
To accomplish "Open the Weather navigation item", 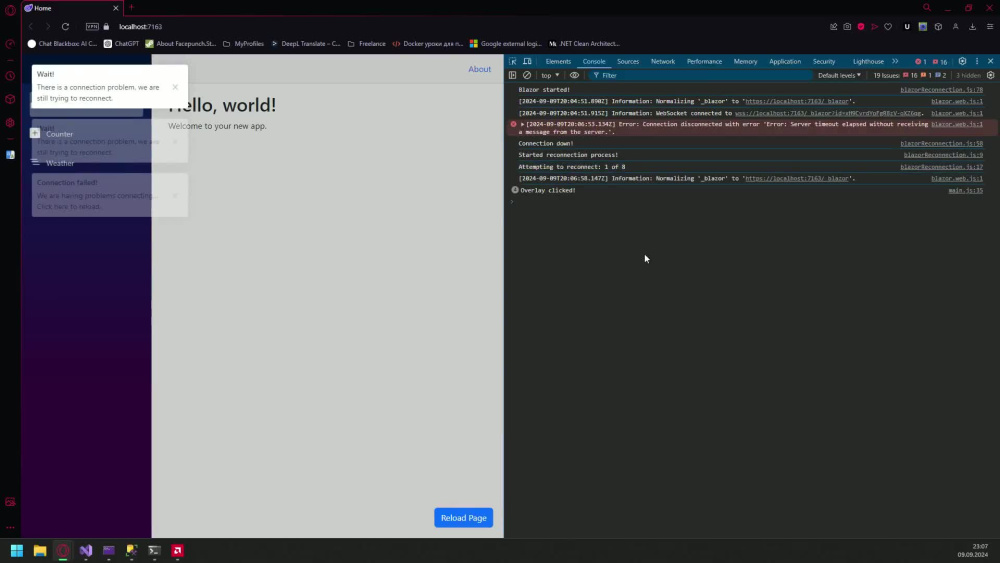I will pos(60,163).
